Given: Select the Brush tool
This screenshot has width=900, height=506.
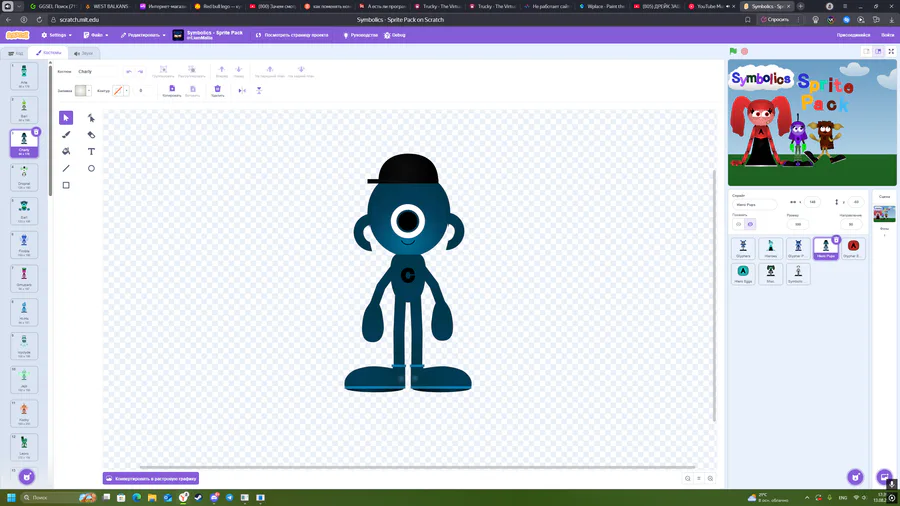Looking at the screenshot, I should coord(66,135).
